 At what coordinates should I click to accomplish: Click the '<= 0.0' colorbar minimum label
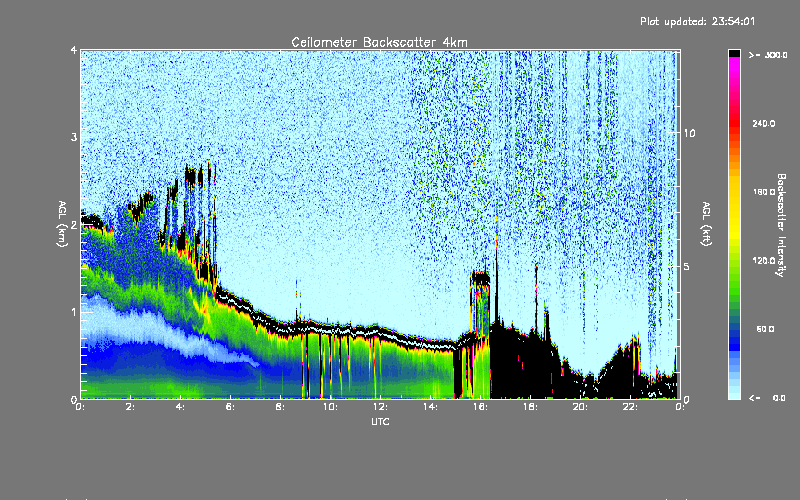click(768, 398)
